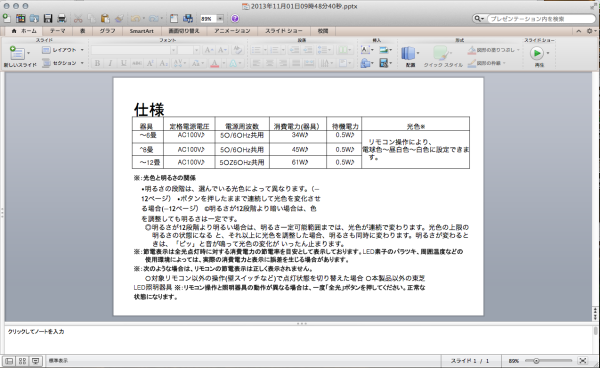Viewport: 600px width, 368px height.
Task: Click the slideshow view icon in status bar
Action: click(x=36, y=361)
